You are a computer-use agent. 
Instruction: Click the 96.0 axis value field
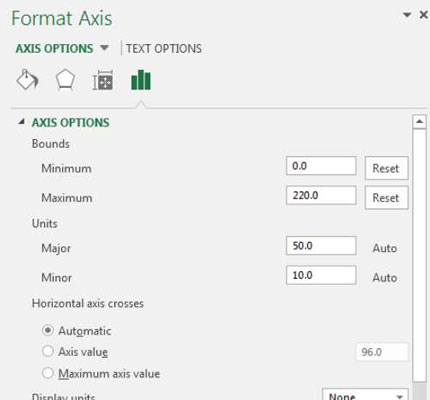click(382, 352)
